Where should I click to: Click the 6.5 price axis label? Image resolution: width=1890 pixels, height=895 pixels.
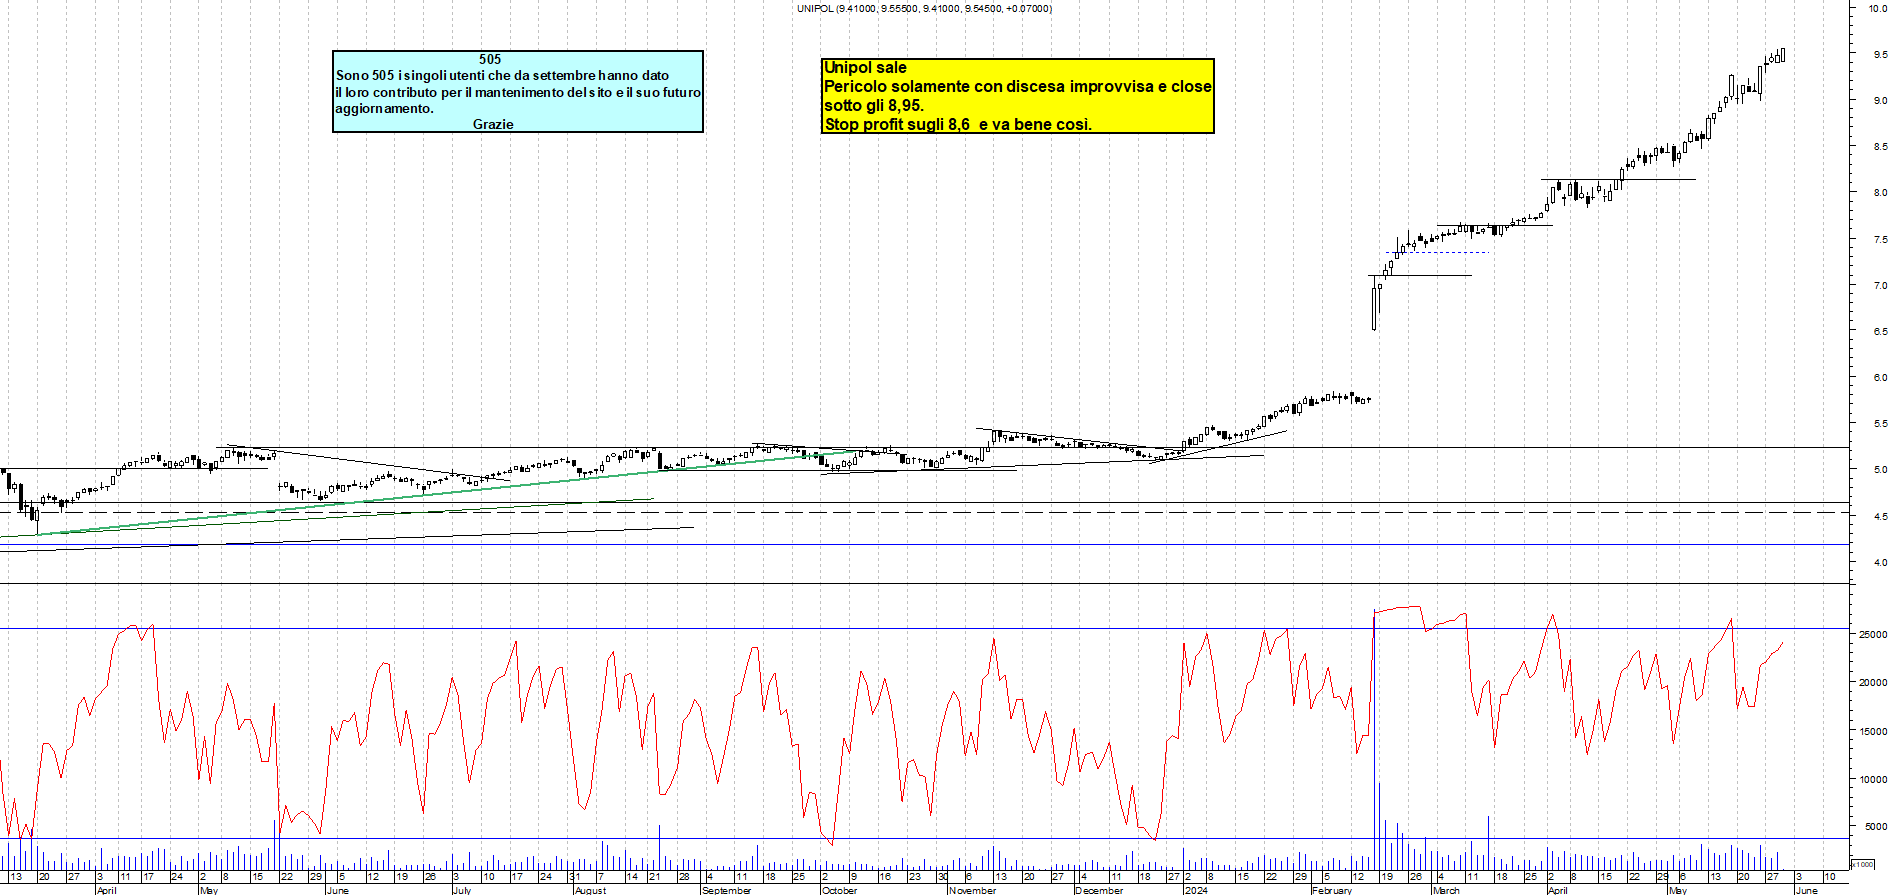[1880, 332]
